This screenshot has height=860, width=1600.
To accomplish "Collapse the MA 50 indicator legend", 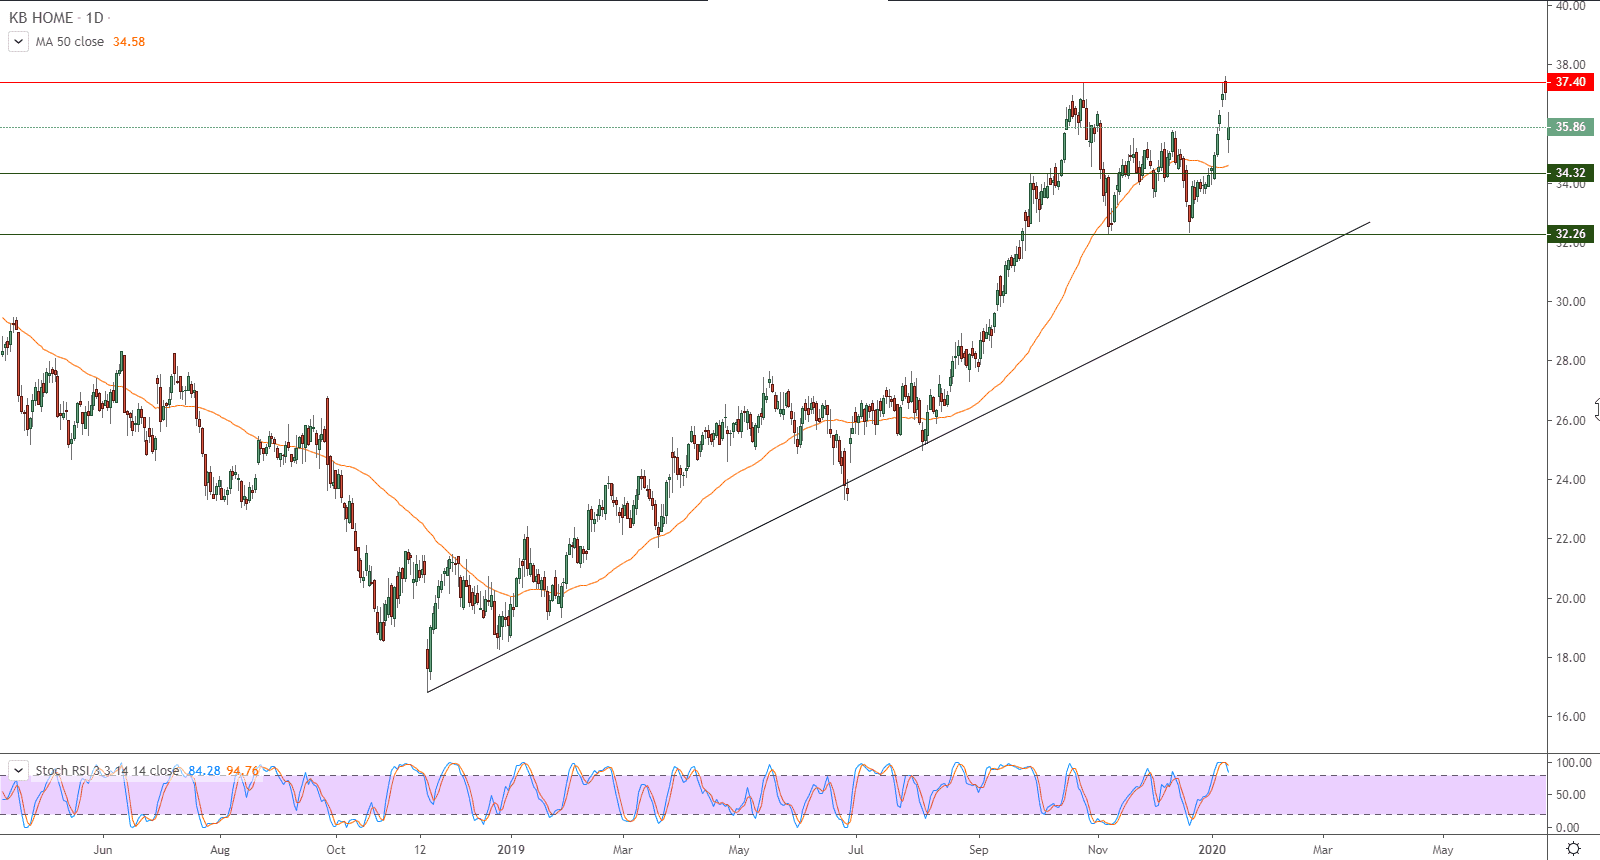I will (18, 42).
